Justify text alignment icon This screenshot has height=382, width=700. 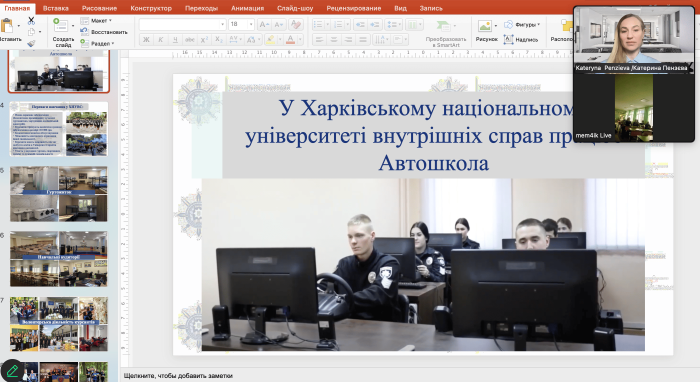[363, 40]
